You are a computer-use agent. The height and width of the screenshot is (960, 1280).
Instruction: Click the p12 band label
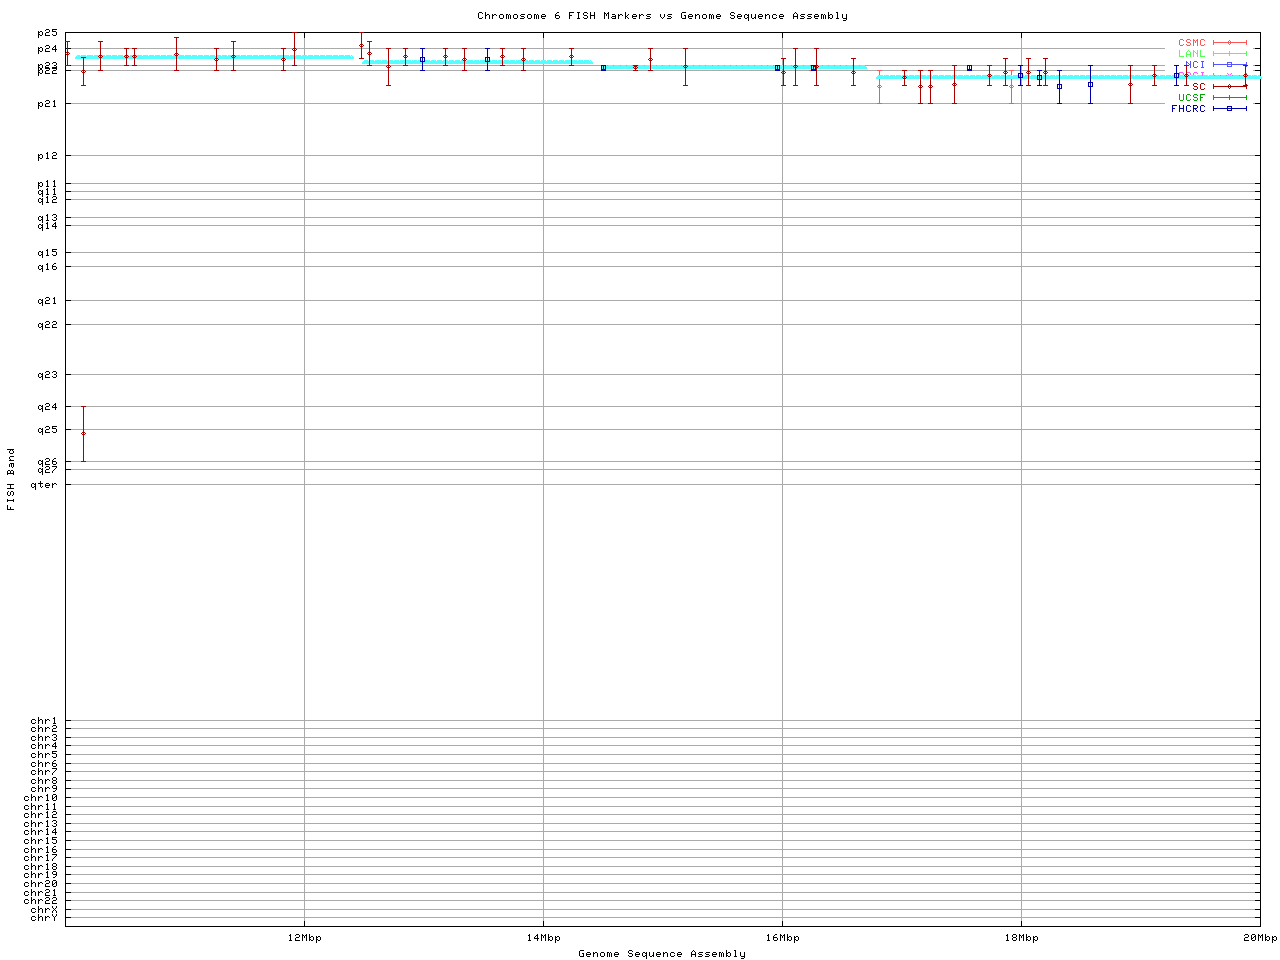pyautogui.click(x=48, y=156)
